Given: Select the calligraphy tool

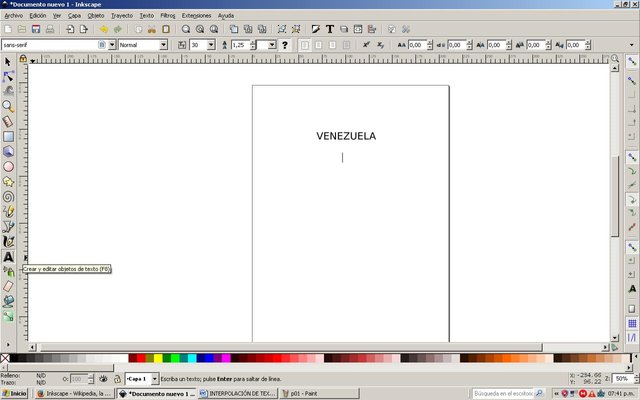Looking at the screenshot, I should (x=8, y=242).
